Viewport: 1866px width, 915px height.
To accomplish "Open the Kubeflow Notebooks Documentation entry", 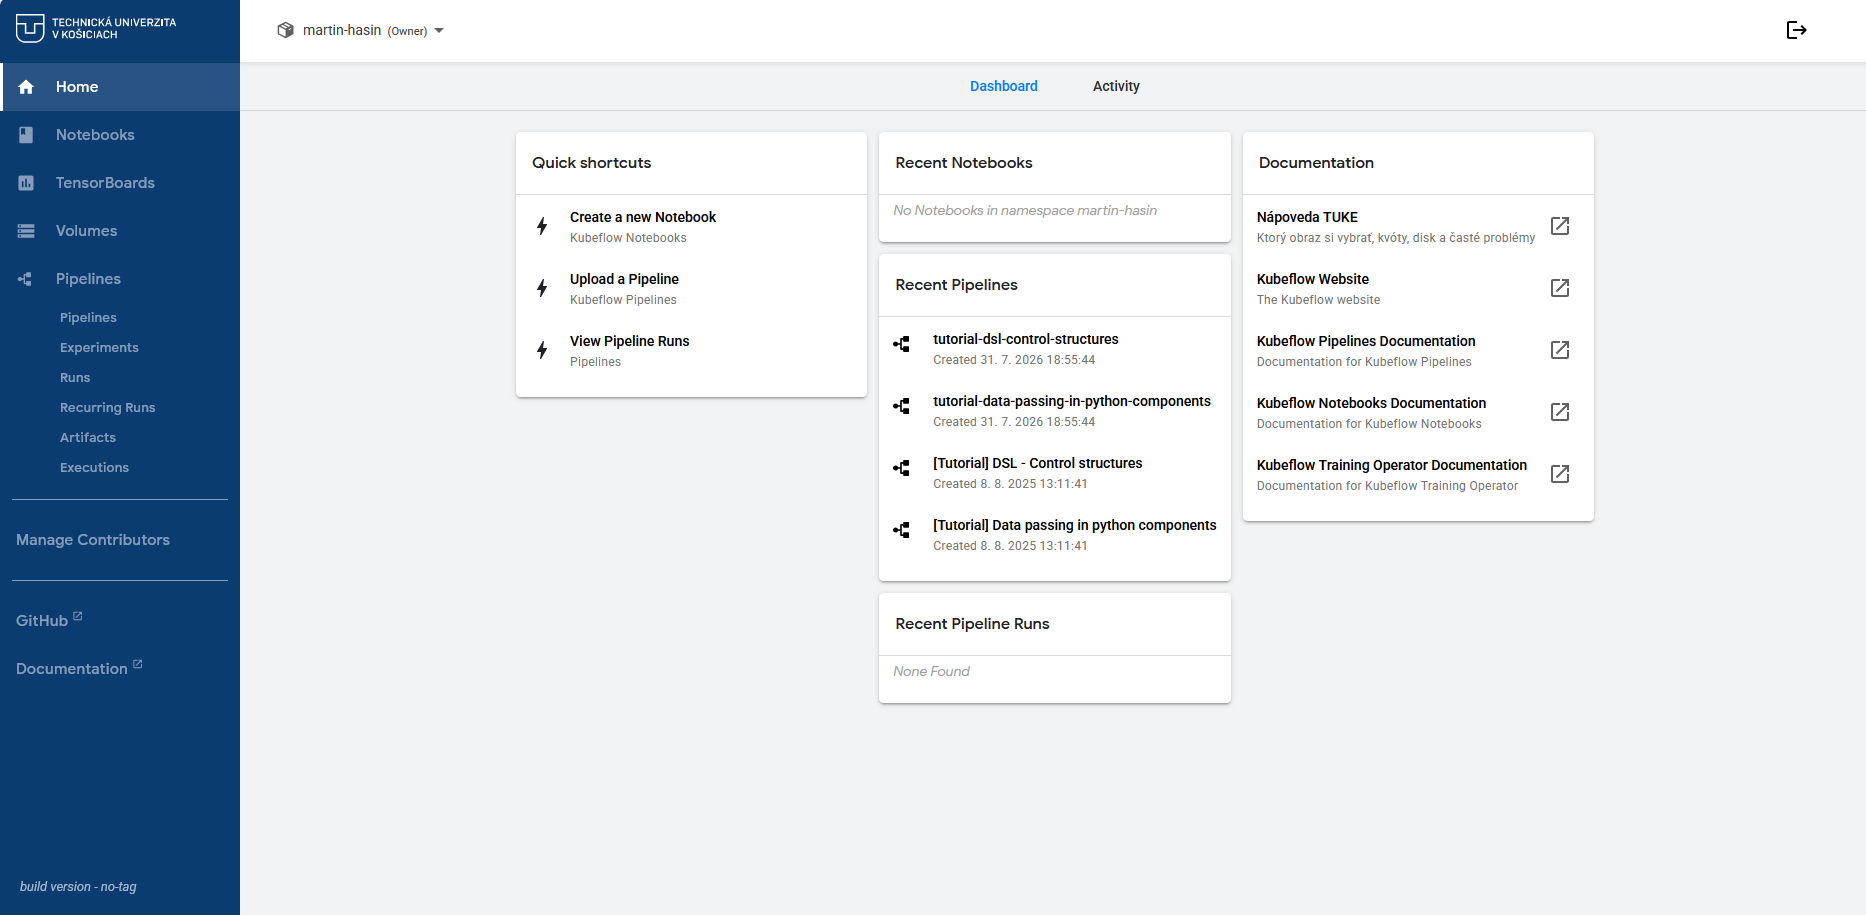I will coord(1418,412).
